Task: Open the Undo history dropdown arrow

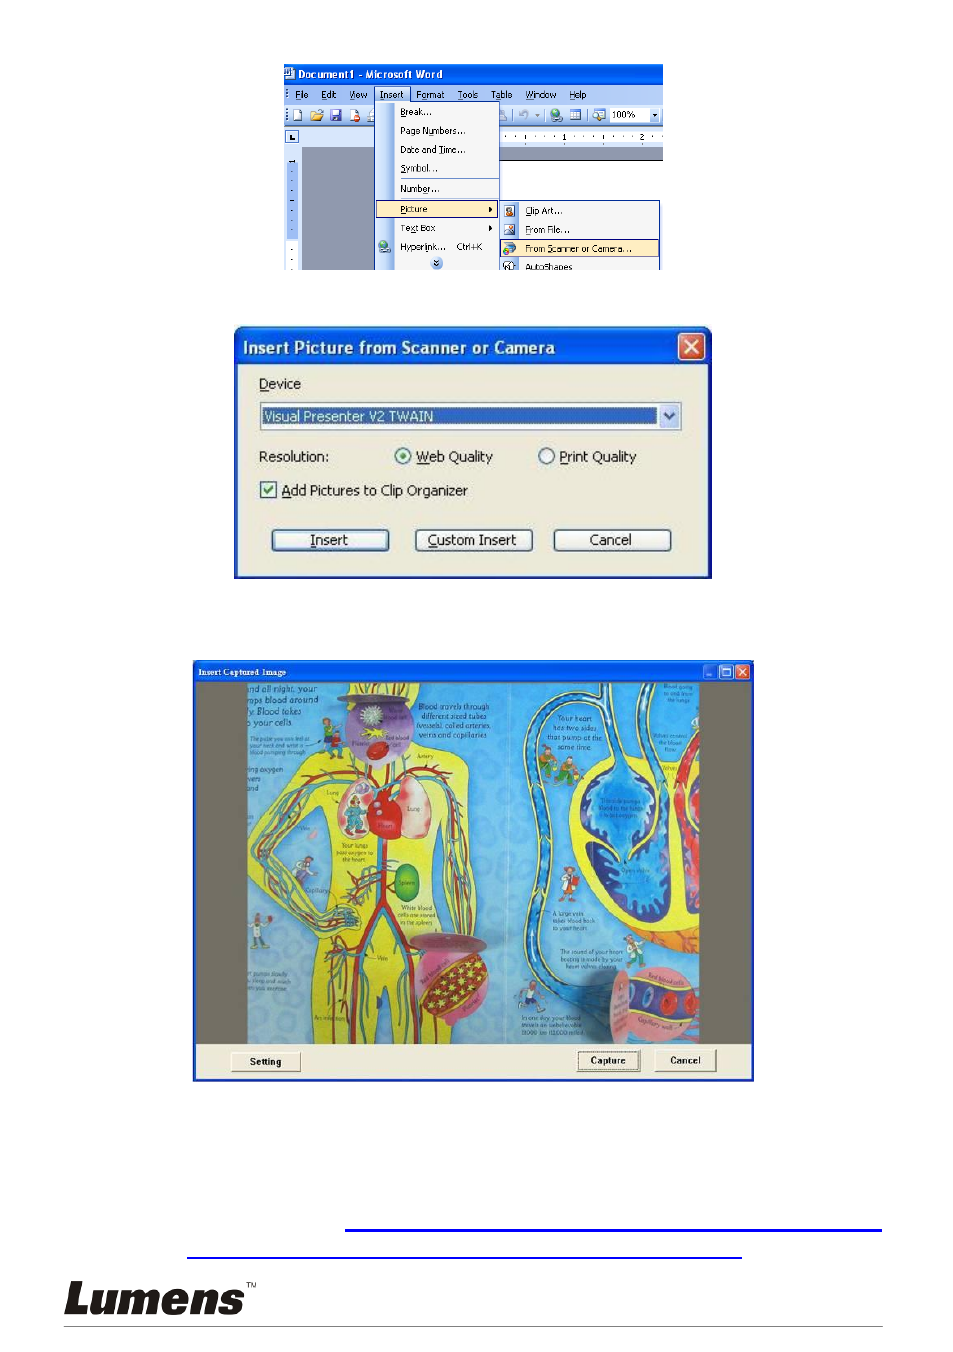Action: pos(538,115)
